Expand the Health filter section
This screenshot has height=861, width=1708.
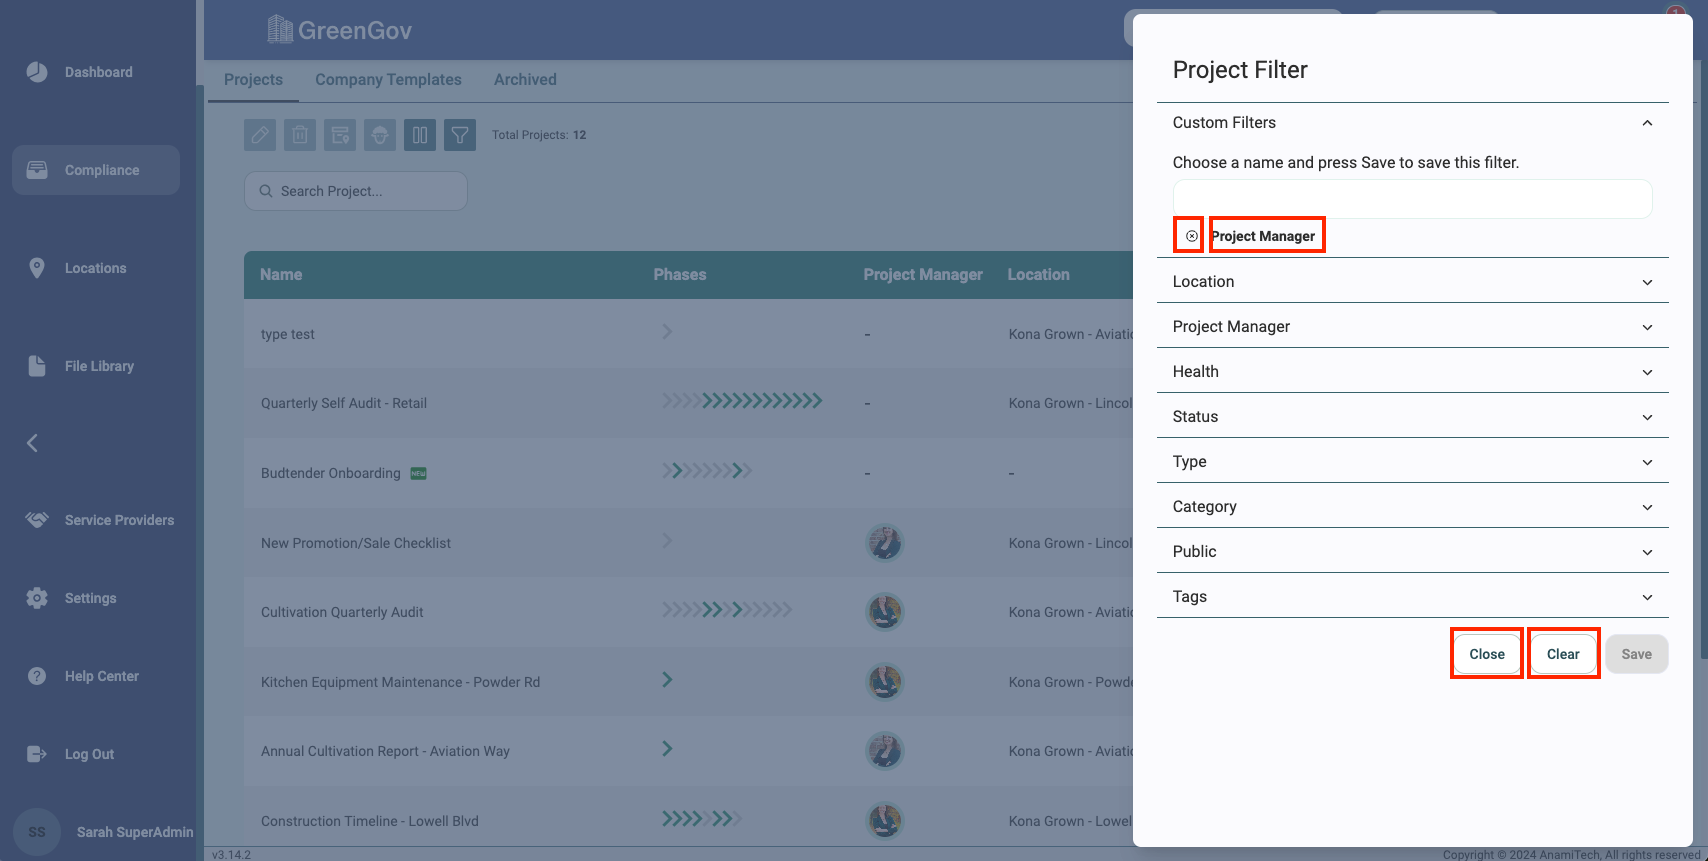1413,371
